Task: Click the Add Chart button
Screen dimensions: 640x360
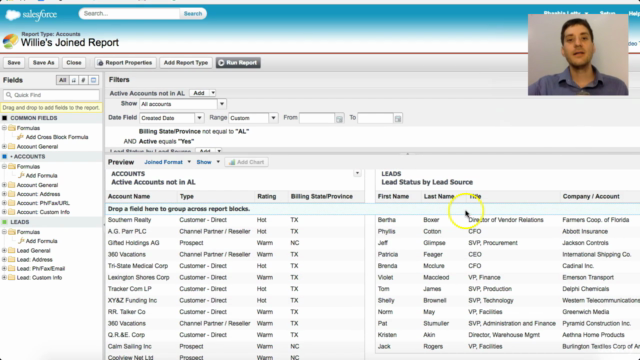Action: click(247, 162)
